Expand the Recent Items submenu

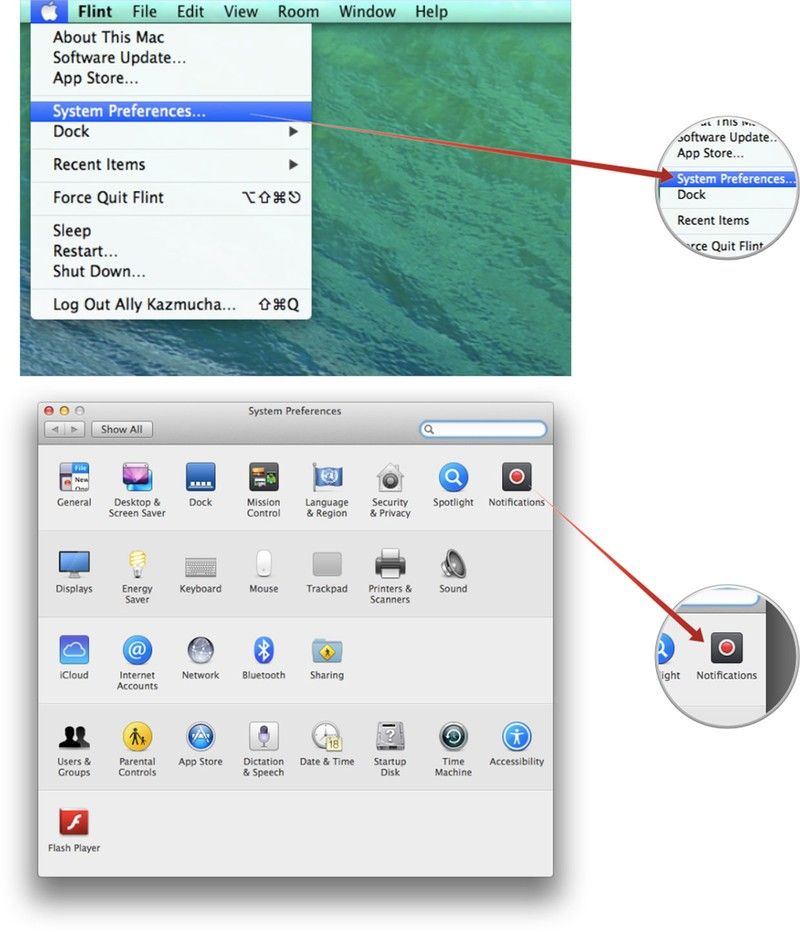point(171,165)
